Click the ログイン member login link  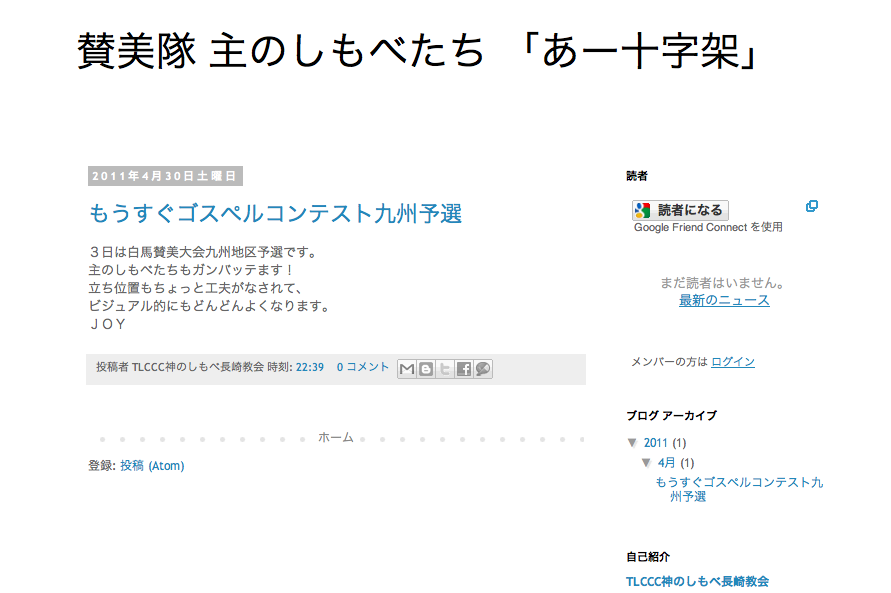click(732, 362)
